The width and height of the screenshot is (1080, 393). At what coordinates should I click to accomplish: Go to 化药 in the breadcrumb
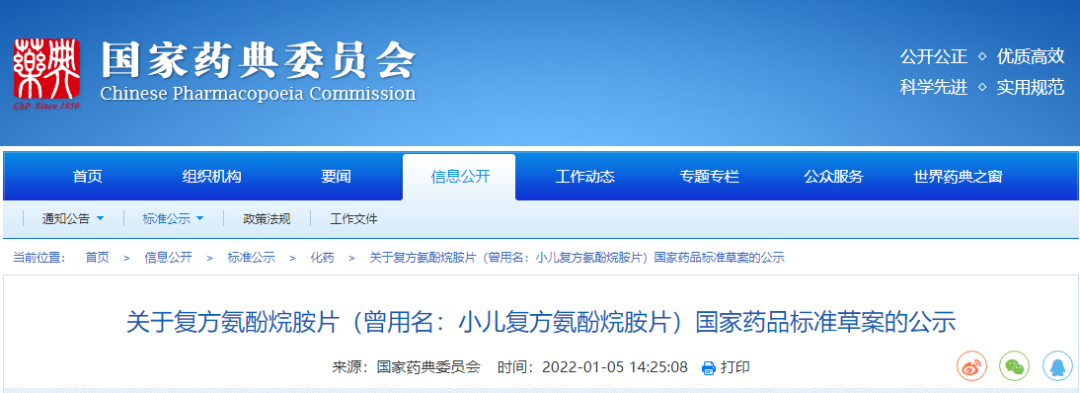[322, 257]
